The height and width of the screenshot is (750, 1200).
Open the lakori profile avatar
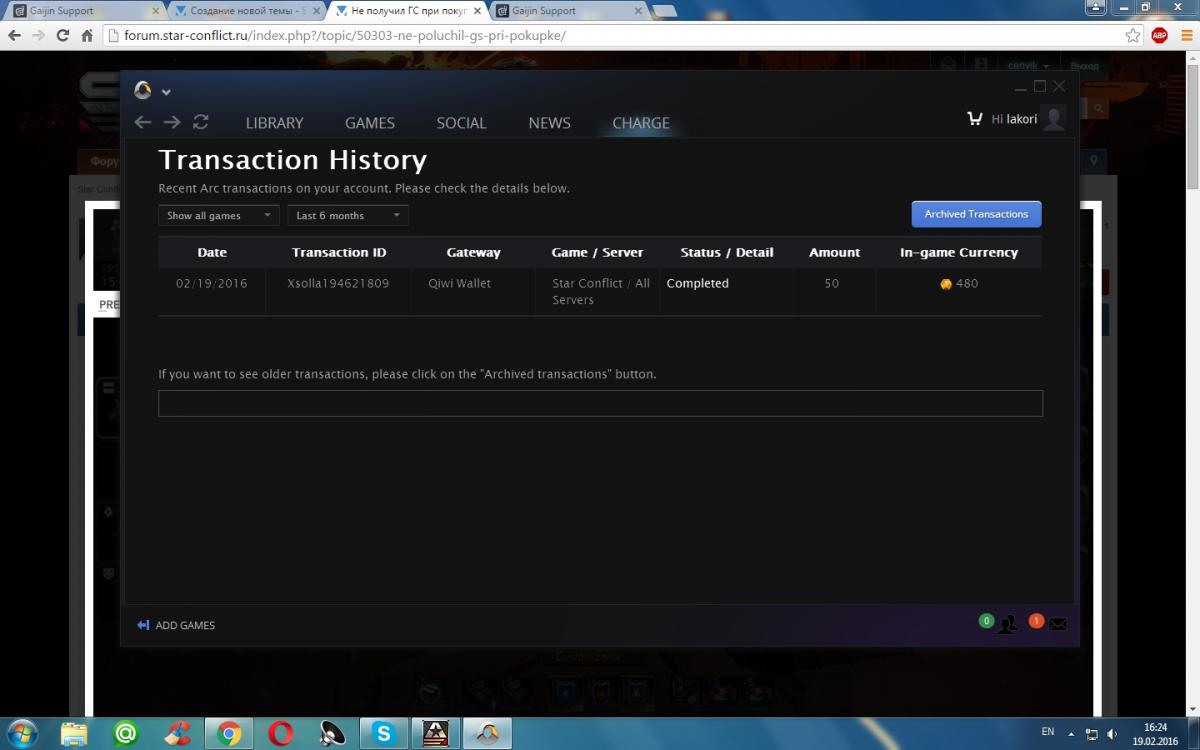pos(1054,119)
